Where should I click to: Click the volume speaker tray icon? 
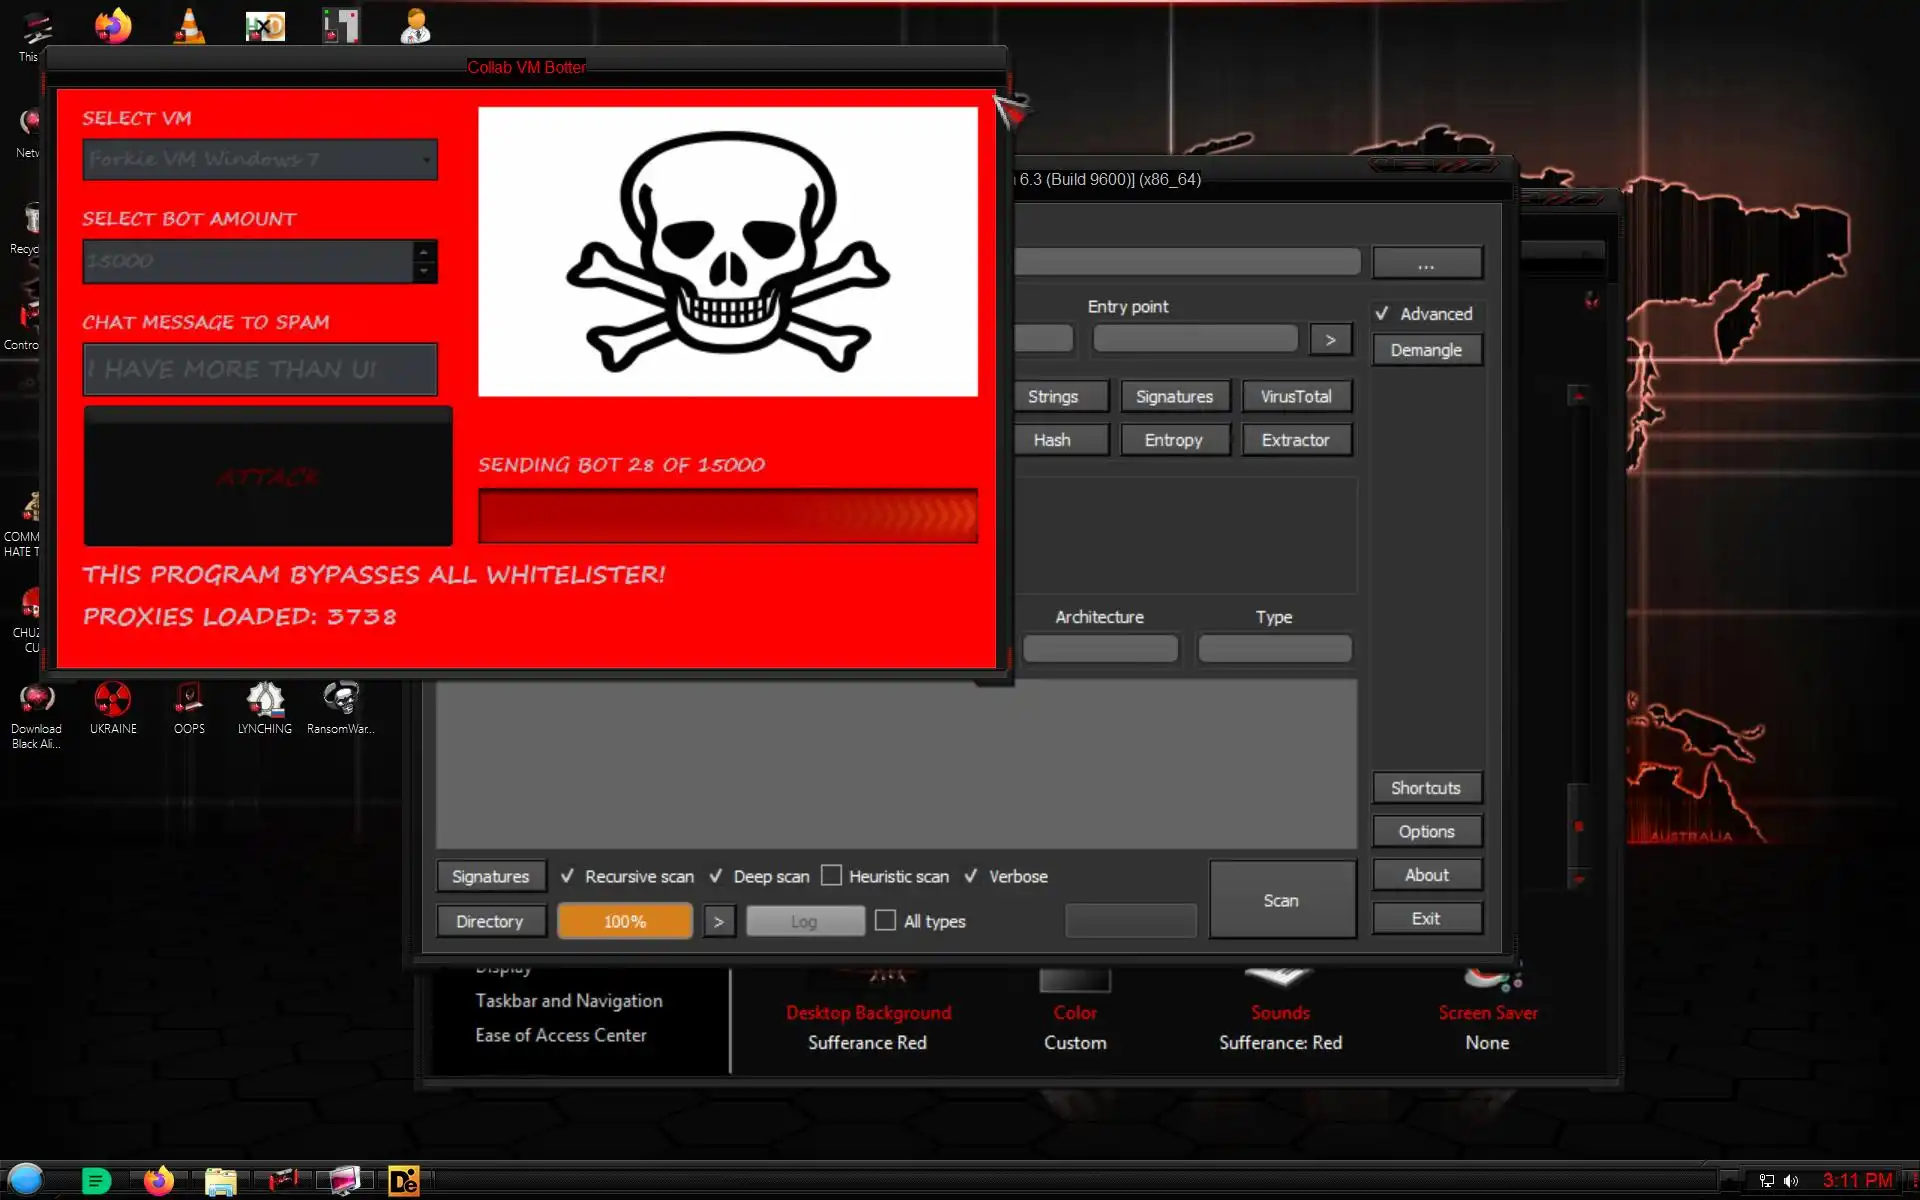(x=1790, y=1181)
